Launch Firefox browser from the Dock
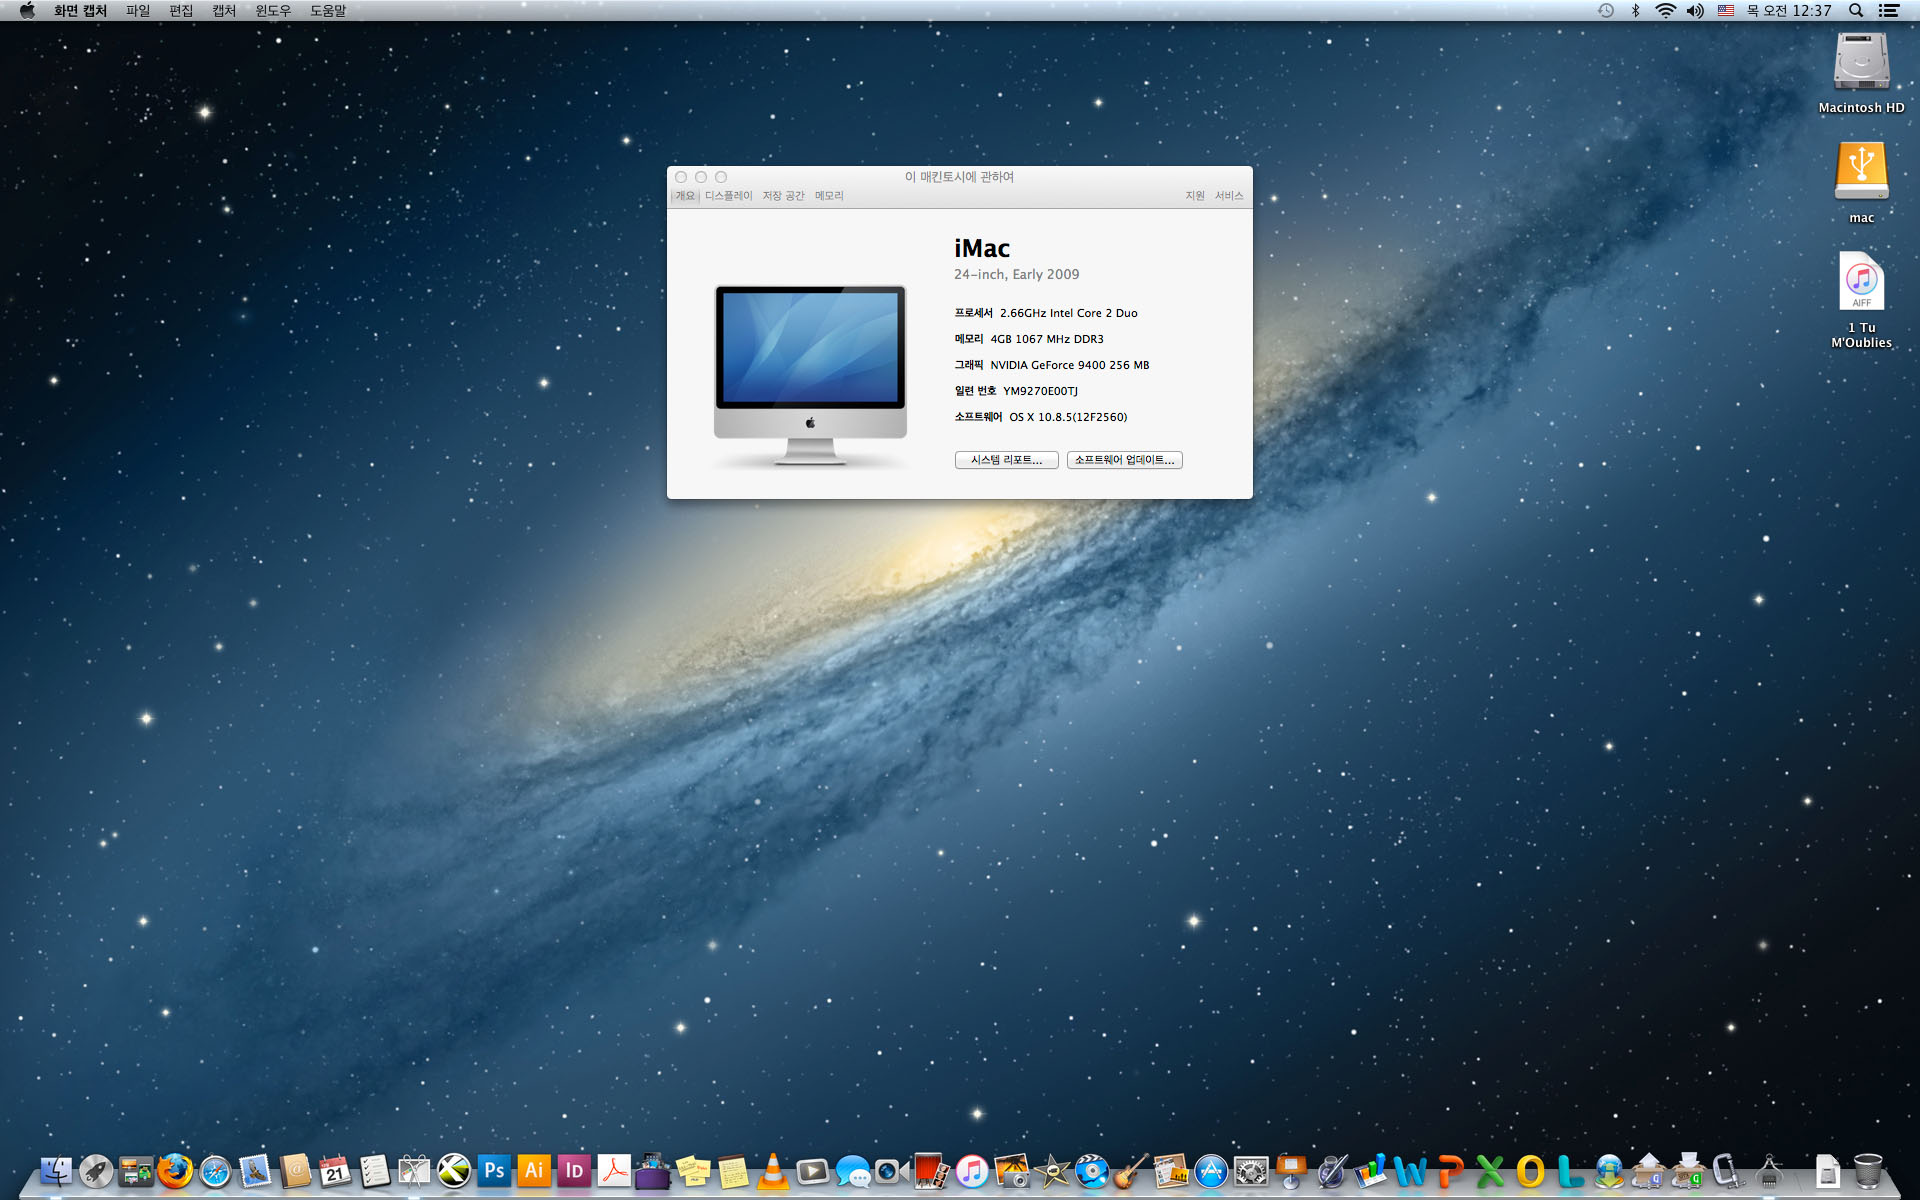The width and height of the screenshot is (1920, 1200). [175, 1171]
